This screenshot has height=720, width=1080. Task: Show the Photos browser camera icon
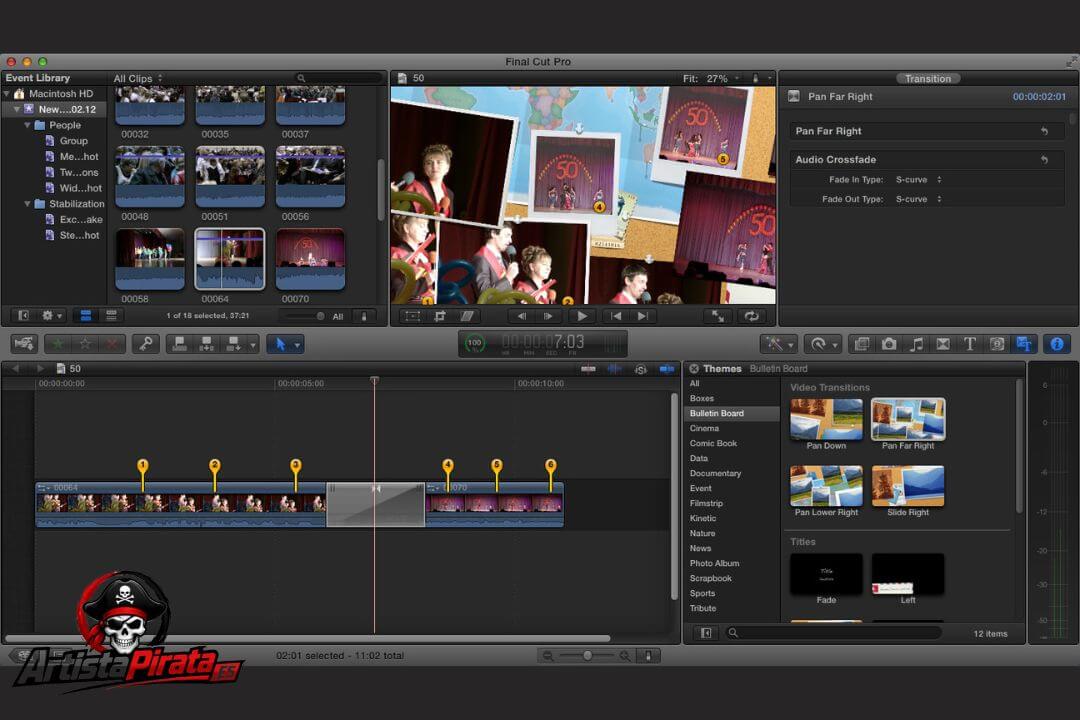pyautogui.click(x=889, y=343)
